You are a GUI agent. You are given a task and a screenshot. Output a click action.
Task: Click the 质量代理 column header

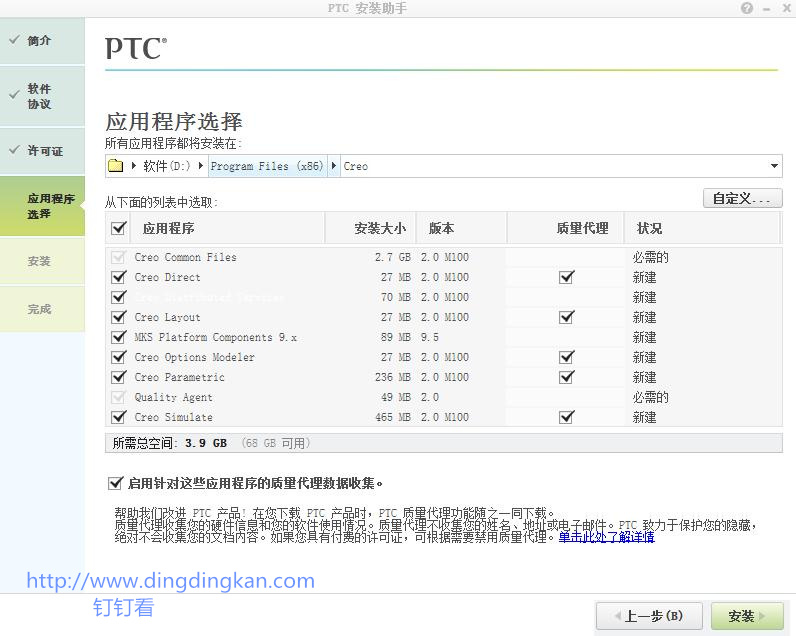(x=565, y=228)
